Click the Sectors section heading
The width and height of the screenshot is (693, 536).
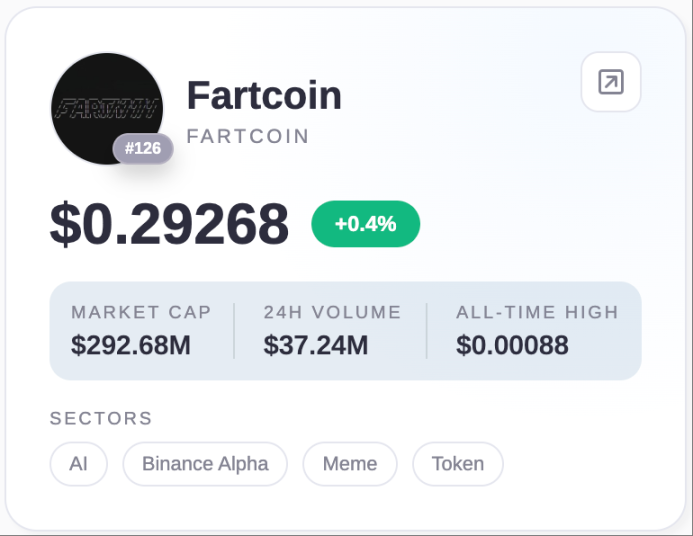point(101,418)
